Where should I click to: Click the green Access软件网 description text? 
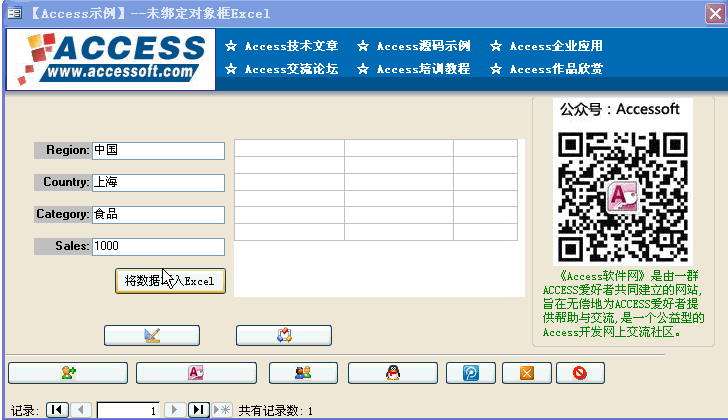click(623, 304)
